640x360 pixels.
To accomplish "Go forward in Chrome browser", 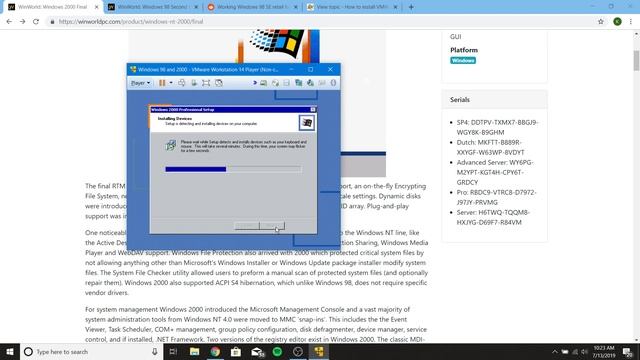I will tap(22, 22).
